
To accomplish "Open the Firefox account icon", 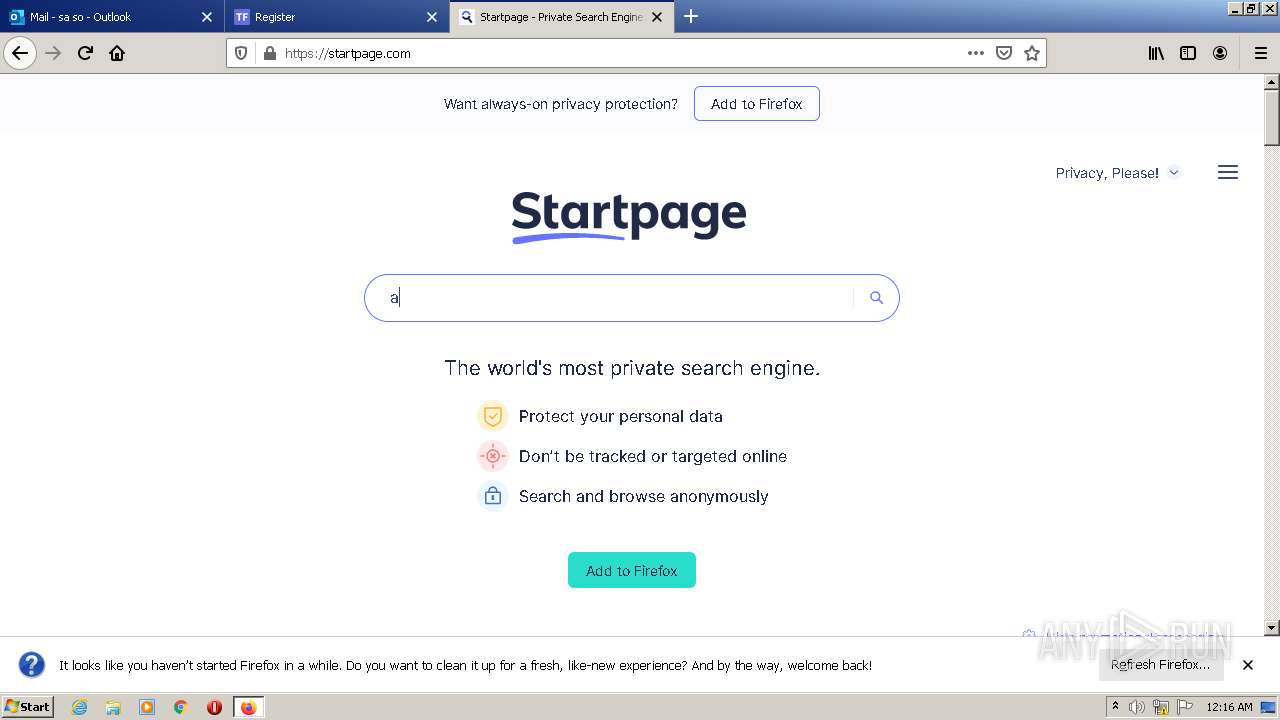I will click(1220, 53).
